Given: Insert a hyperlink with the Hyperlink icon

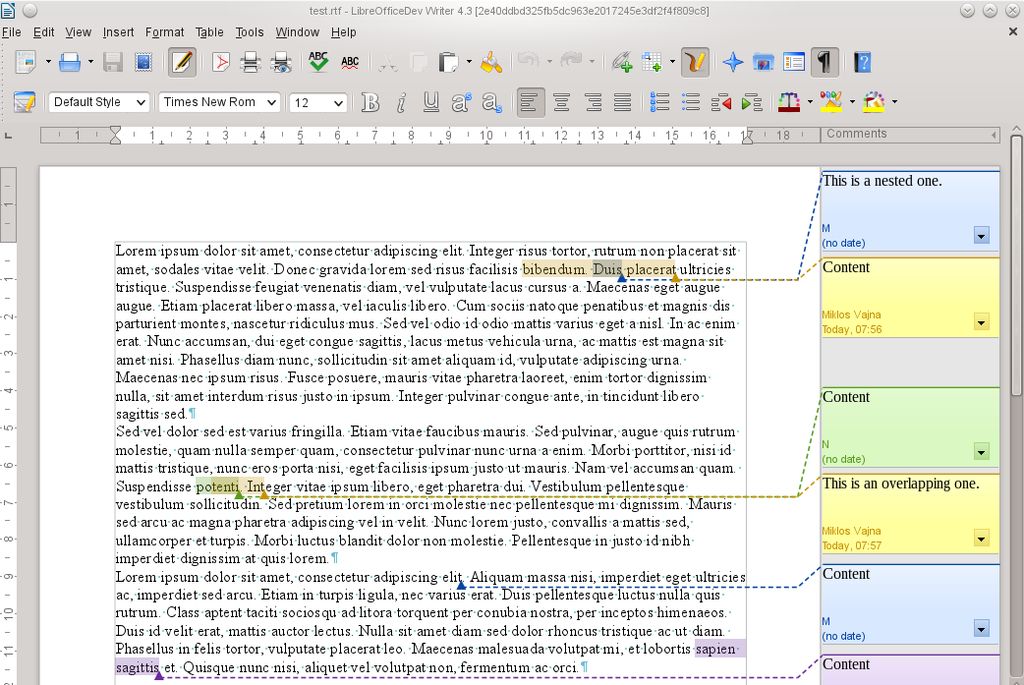Looking at the screenshot, I should (622, 62).
